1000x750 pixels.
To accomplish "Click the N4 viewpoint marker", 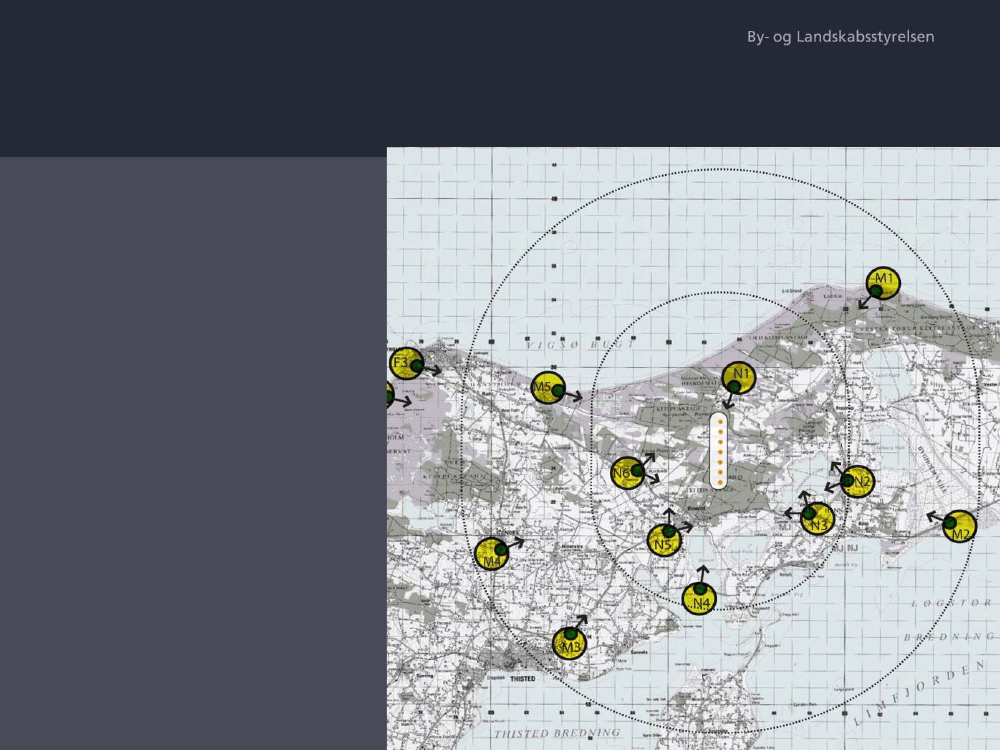I will (x=699, y=598).
